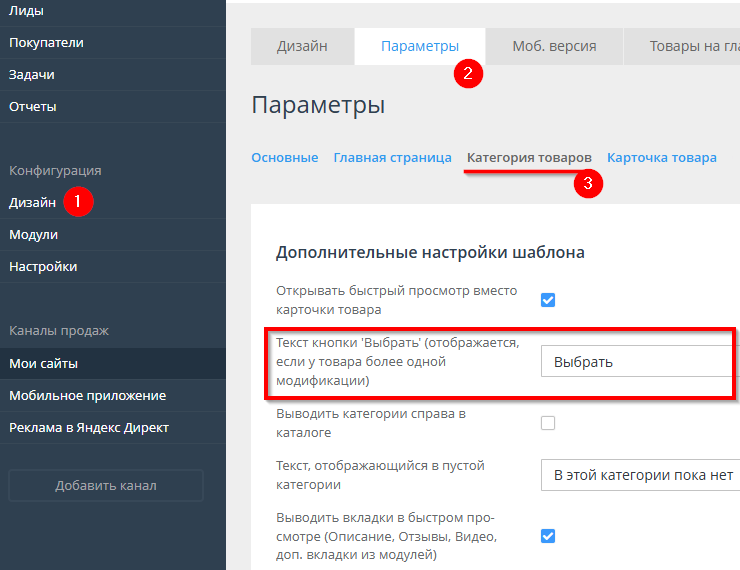Click the Добавить канал button
The image size is (740, 570).
(x=105, y=486)
